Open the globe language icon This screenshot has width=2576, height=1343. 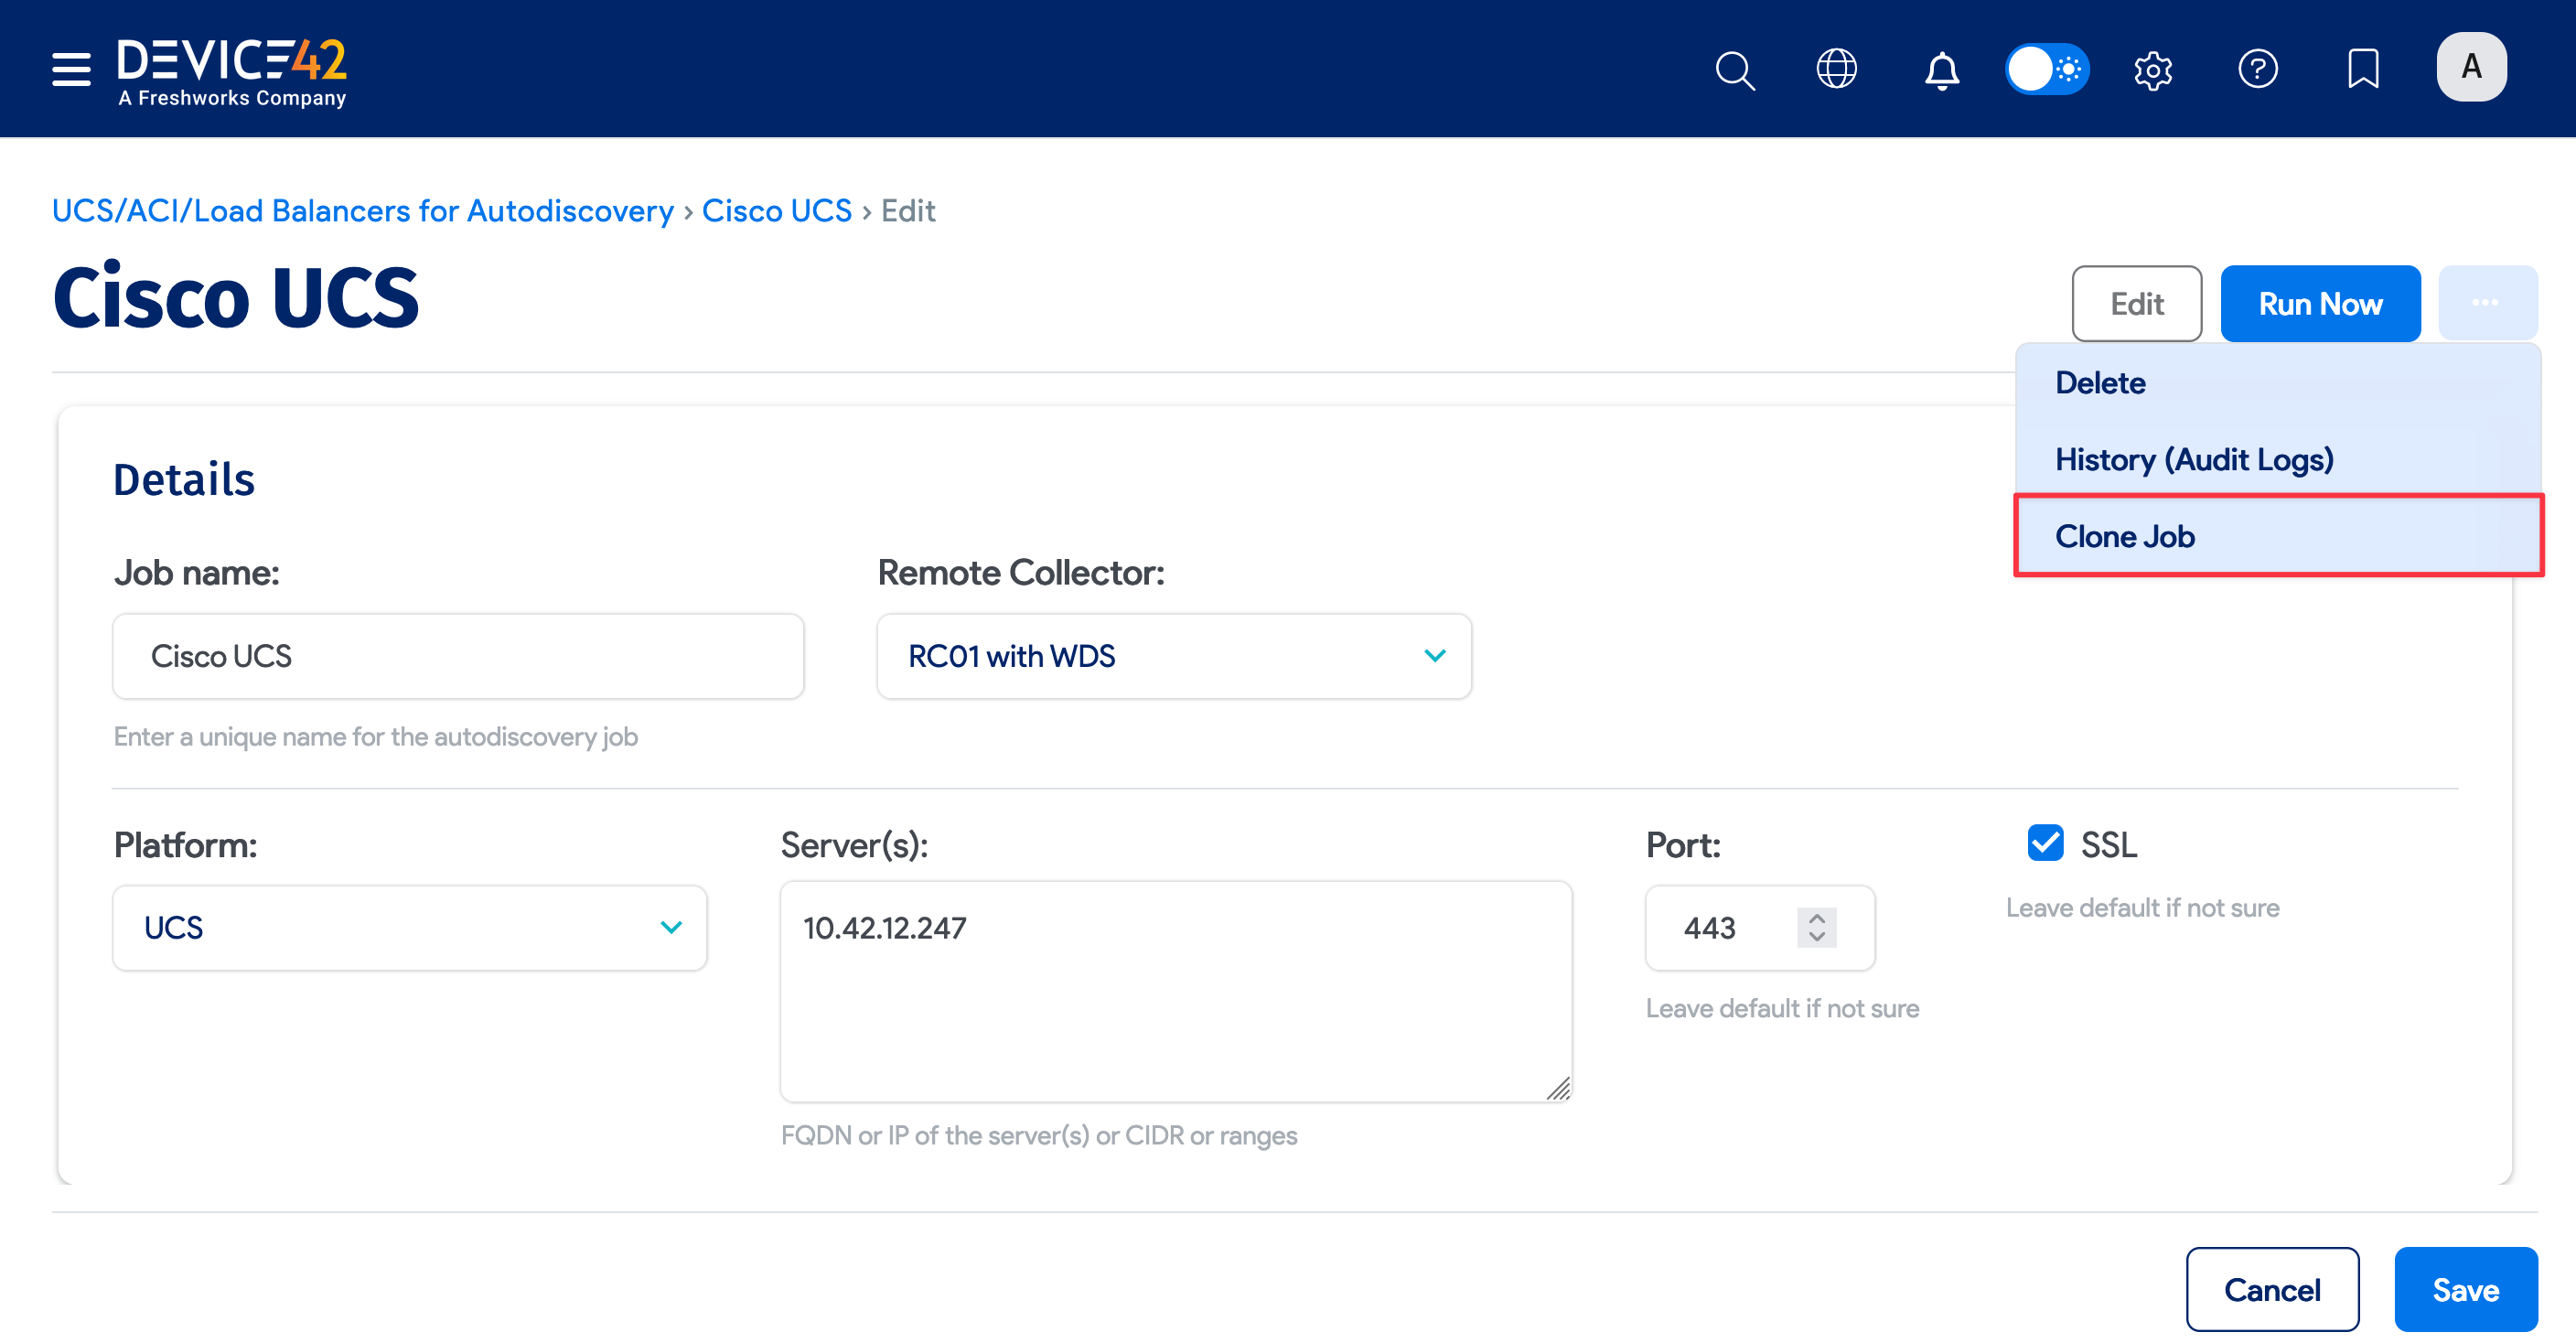1837,69
